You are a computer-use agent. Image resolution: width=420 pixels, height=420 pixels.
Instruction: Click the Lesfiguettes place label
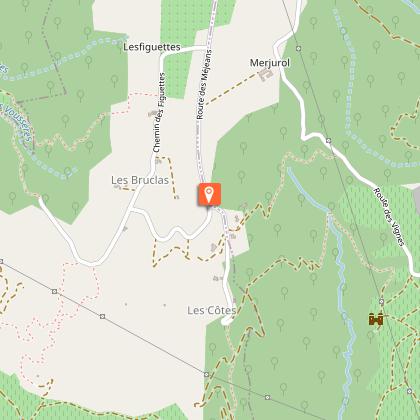pos(152,47)
